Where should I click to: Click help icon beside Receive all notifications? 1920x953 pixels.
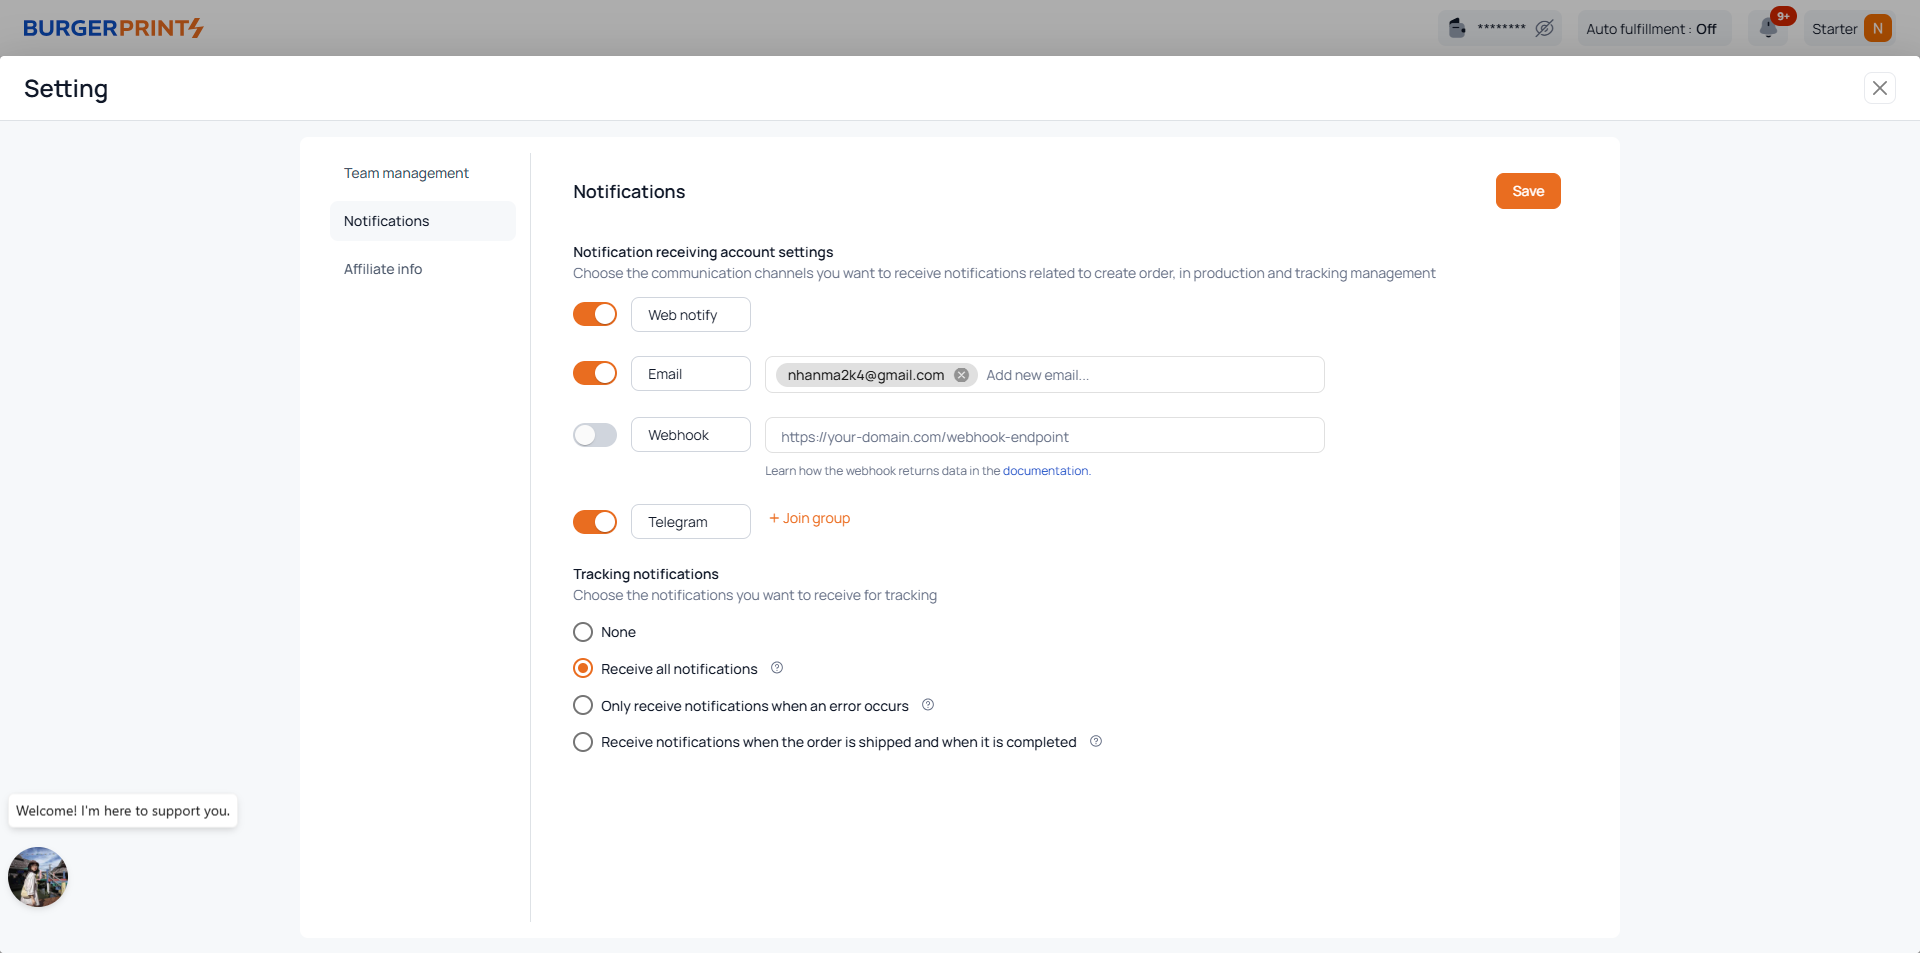point(777,668)
